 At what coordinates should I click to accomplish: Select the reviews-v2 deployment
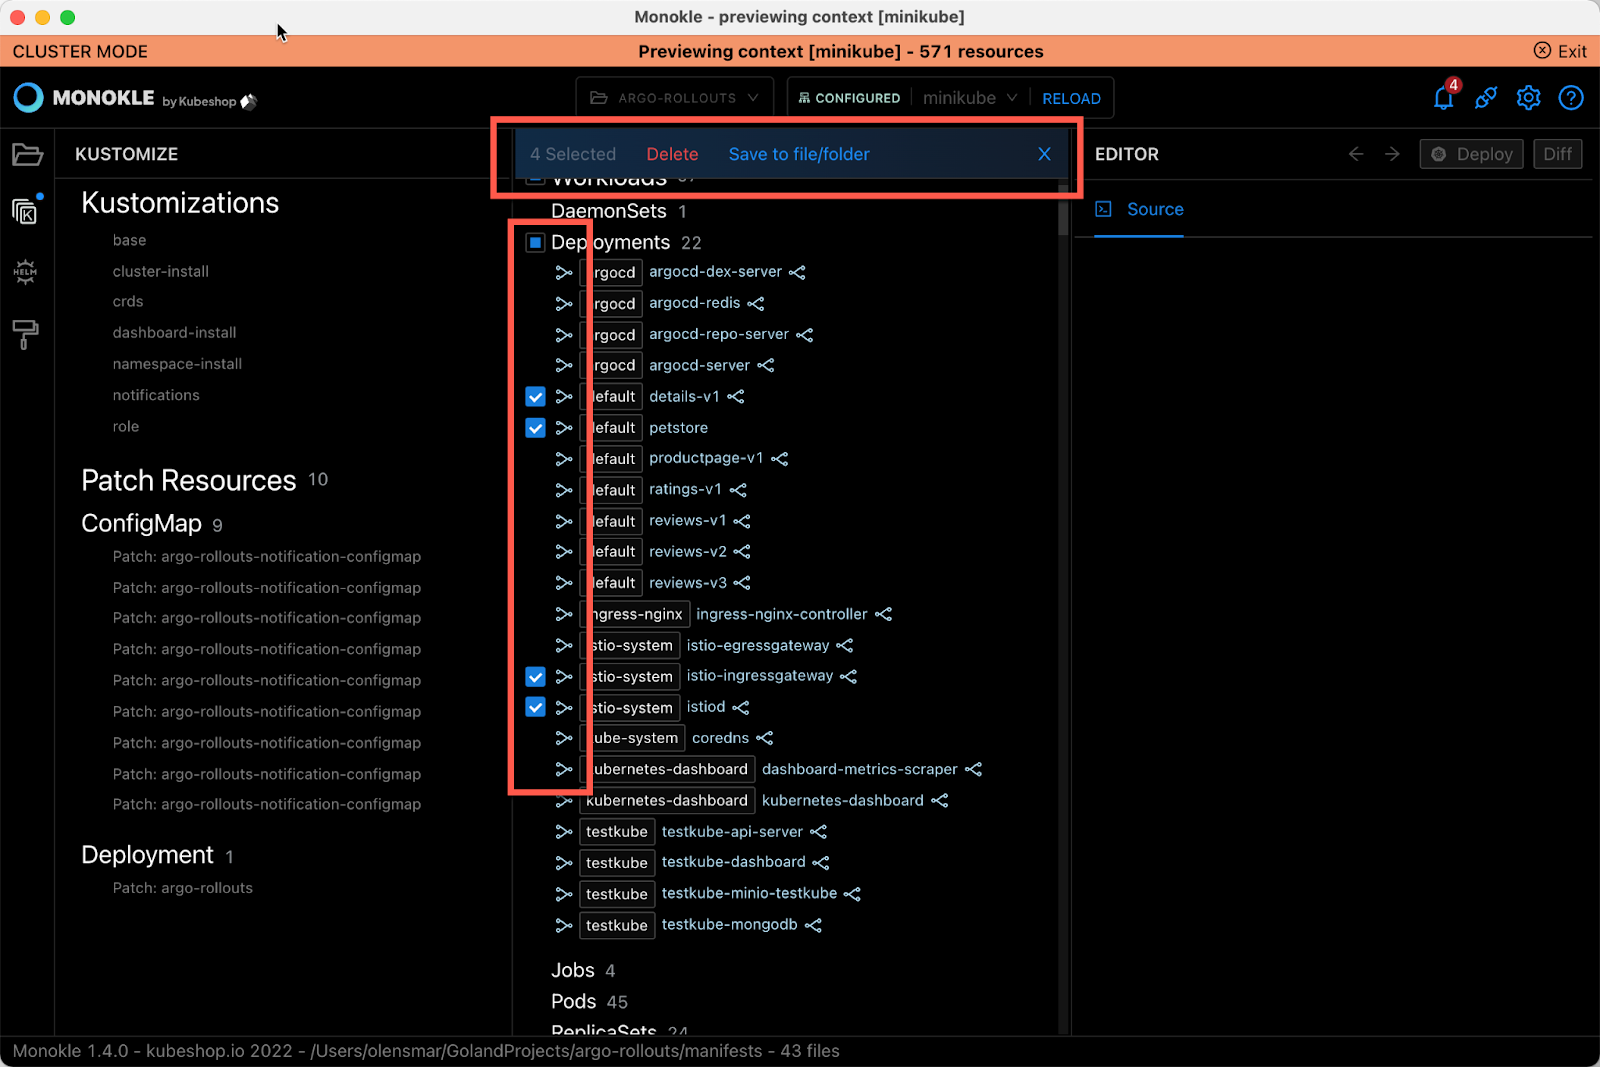[x=688, y=552]
